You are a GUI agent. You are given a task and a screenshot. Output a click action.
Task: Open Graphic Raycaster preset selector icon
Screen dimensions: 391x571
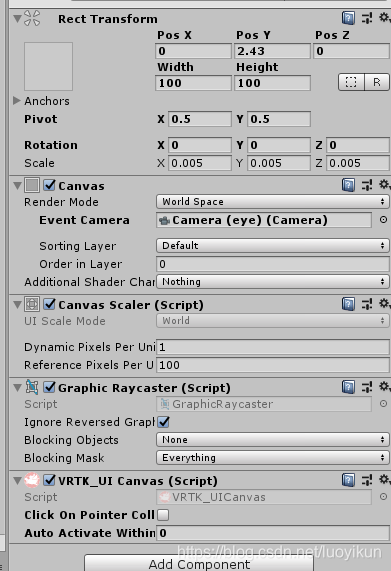pos(367,387)
